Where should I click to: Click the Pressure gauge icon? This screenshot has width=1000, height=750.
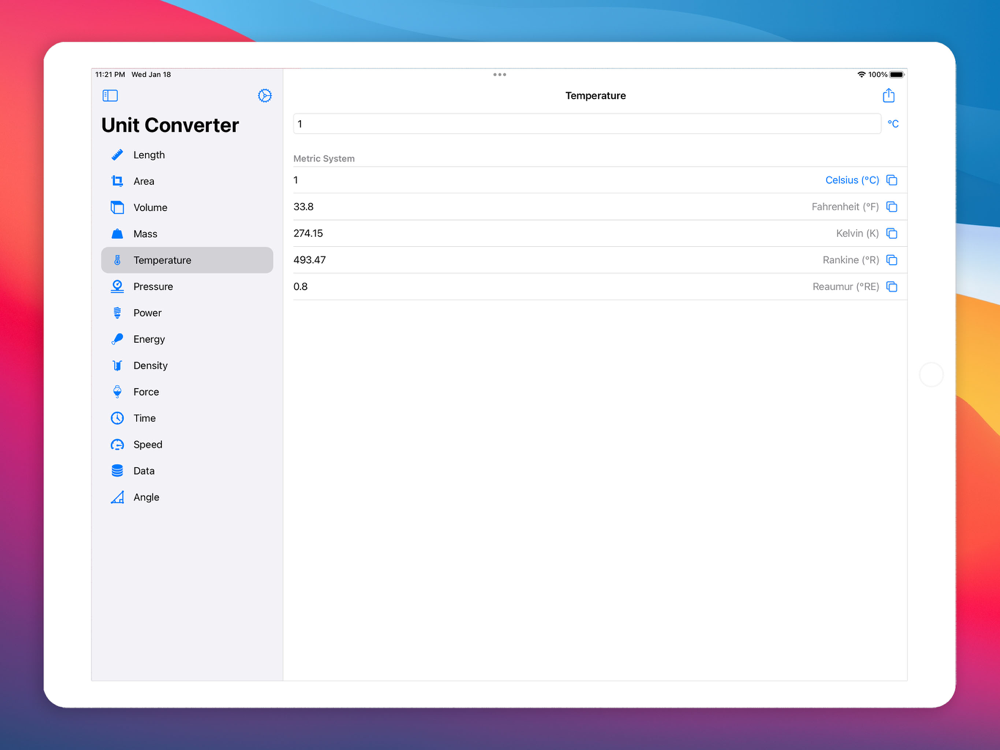pyautogui.click(x=117, y=286)
